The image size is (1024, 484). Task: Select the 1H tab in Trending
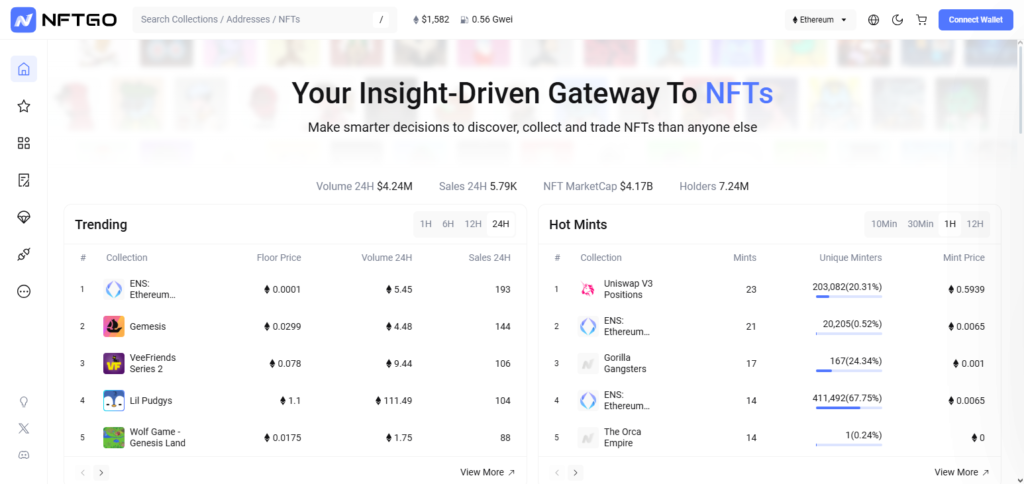coord(426,224)
